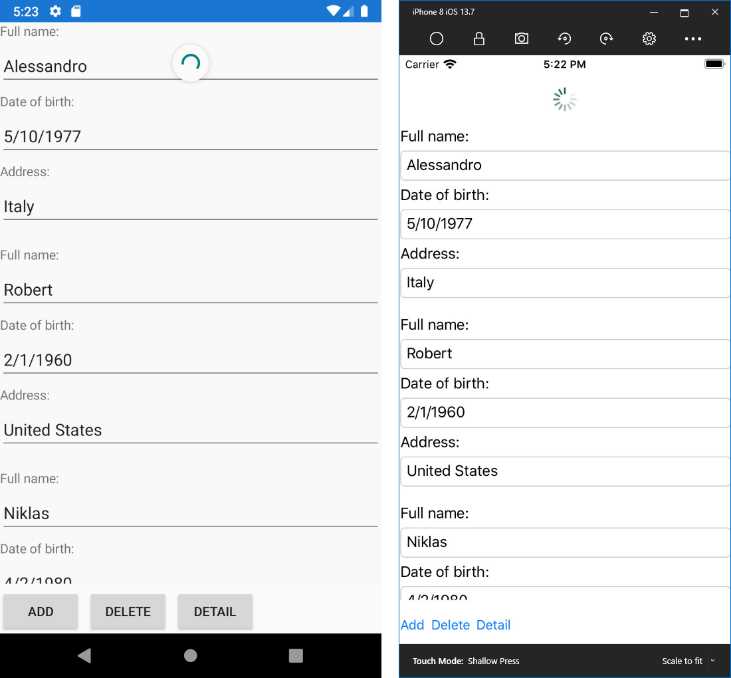
Task: Tap battery icon in Android status bar
Action: click(x=365, y=11)
